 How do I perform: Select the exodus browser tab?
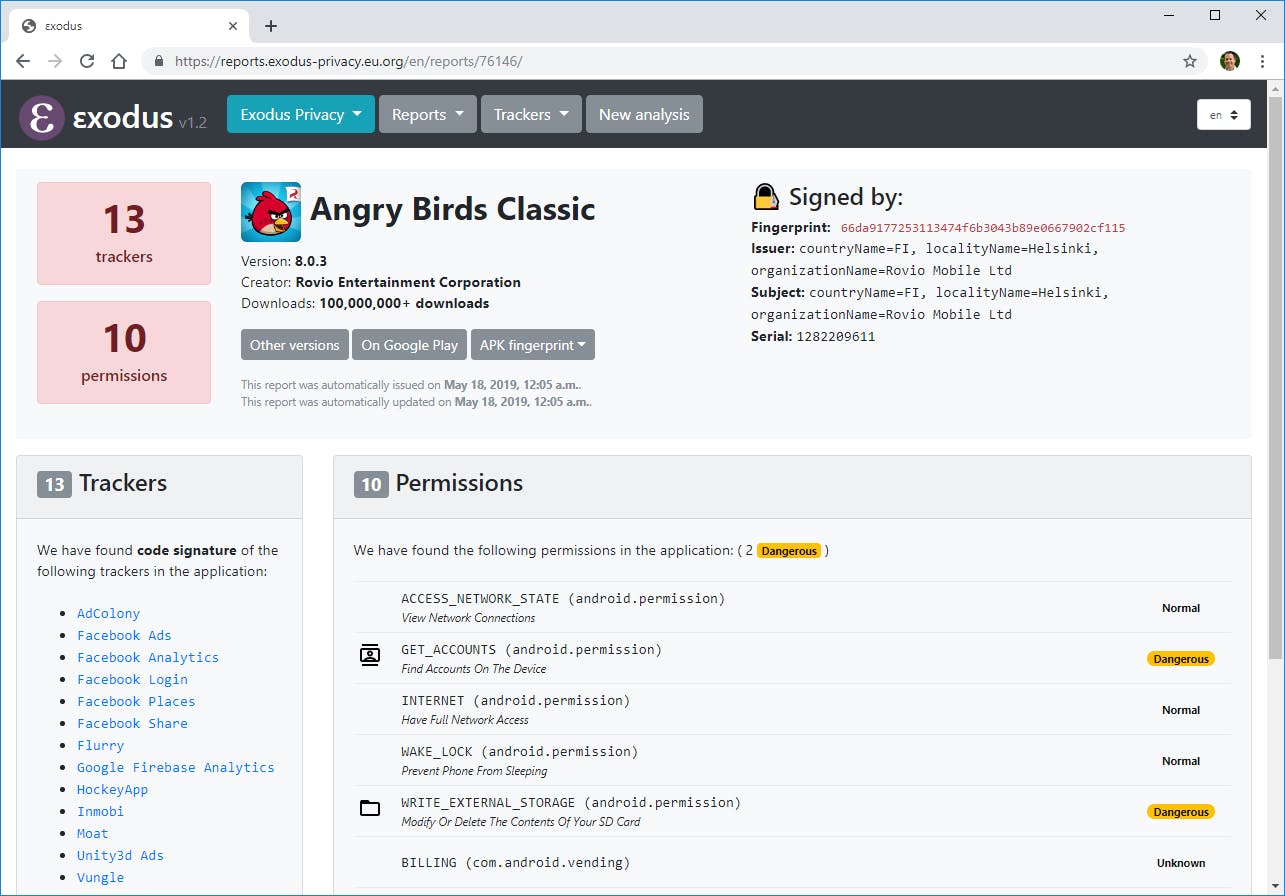click(x=128, y=26)
